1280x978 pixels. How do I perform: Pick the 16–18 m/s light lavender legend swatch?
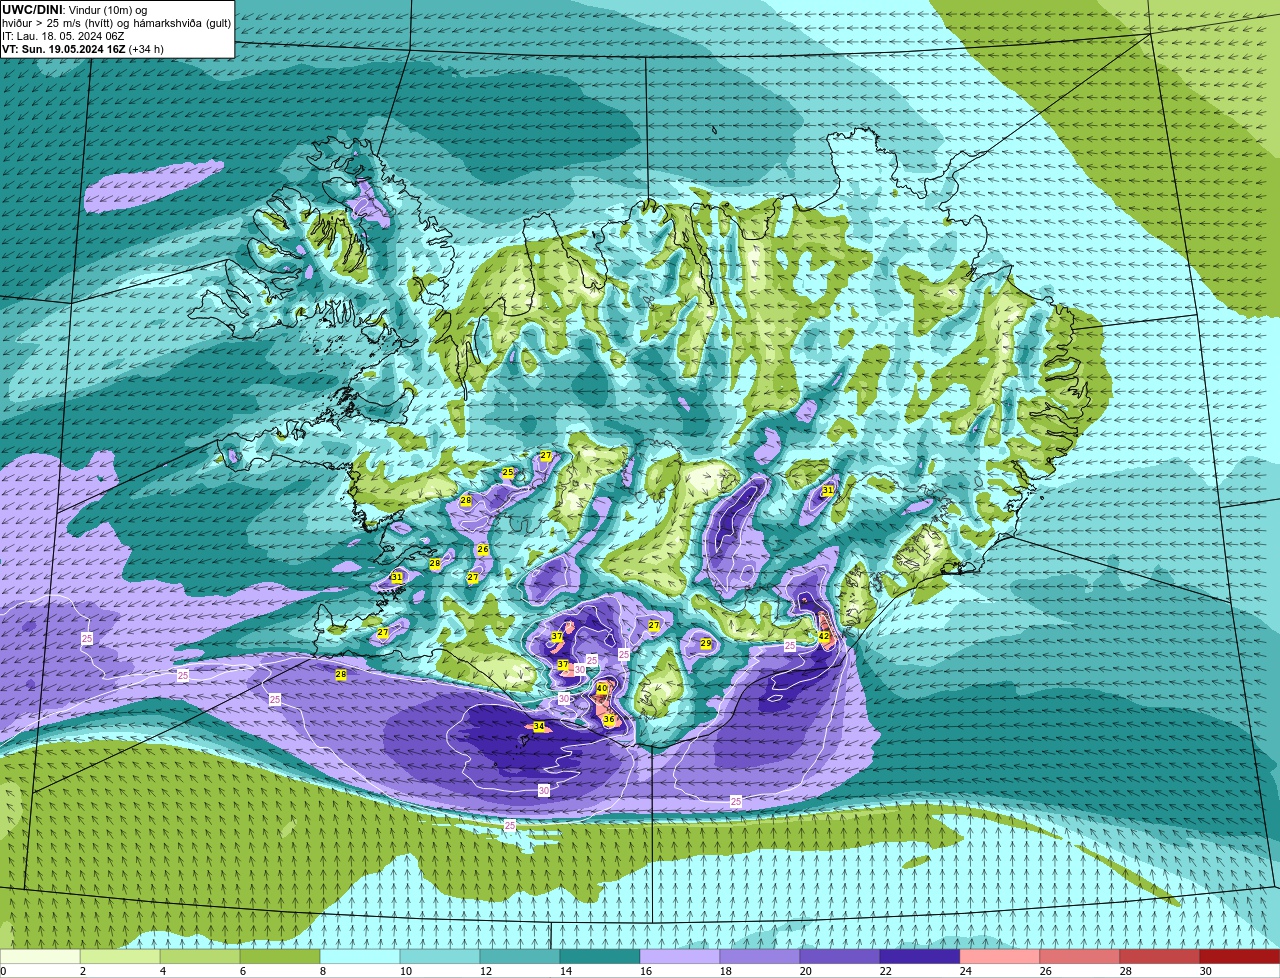(680, 956)
